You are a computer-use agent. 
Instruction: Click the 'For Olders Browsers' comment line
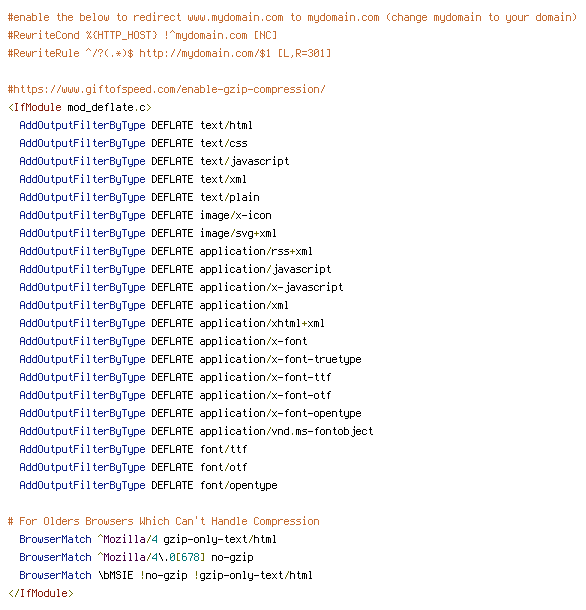163,521
